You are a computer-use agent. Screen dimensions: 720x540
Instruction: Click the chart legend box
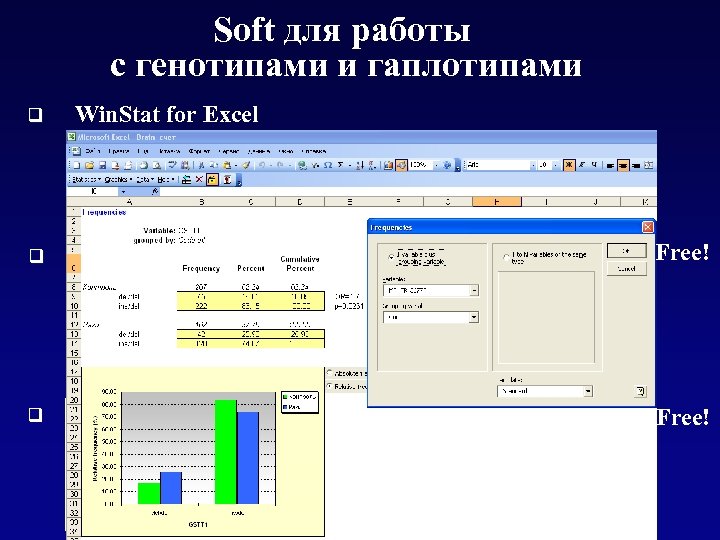pyautogui.click(x=300, y=402)
